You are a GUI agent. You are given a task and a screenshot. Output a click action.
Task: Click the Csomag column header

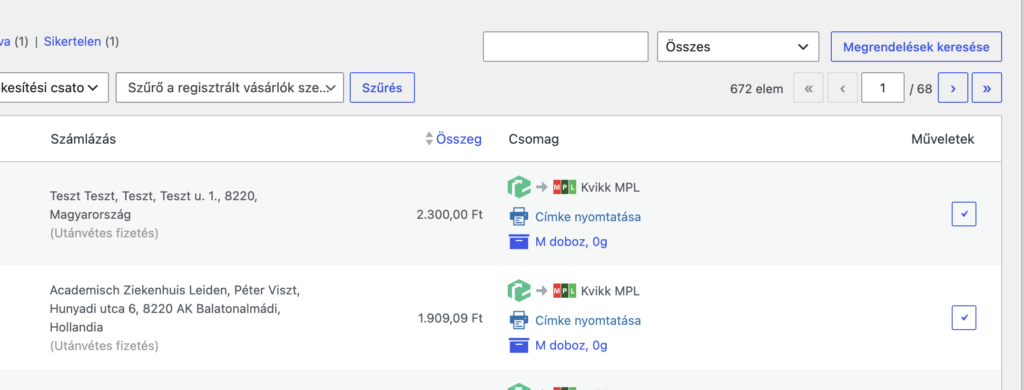[x=534, y=139]
